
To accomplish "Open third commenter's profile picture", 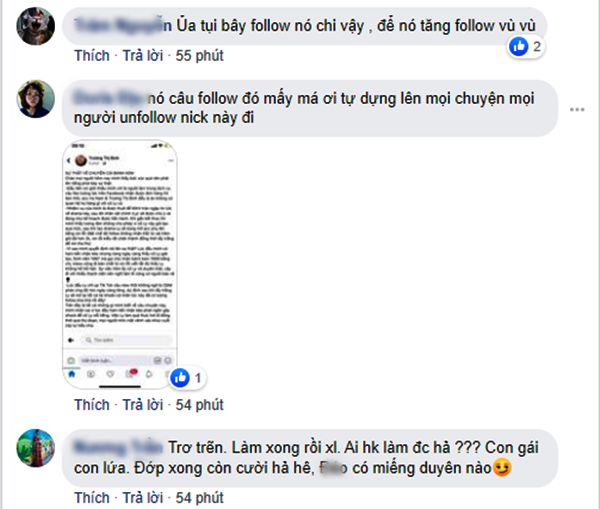I will 35,448.
